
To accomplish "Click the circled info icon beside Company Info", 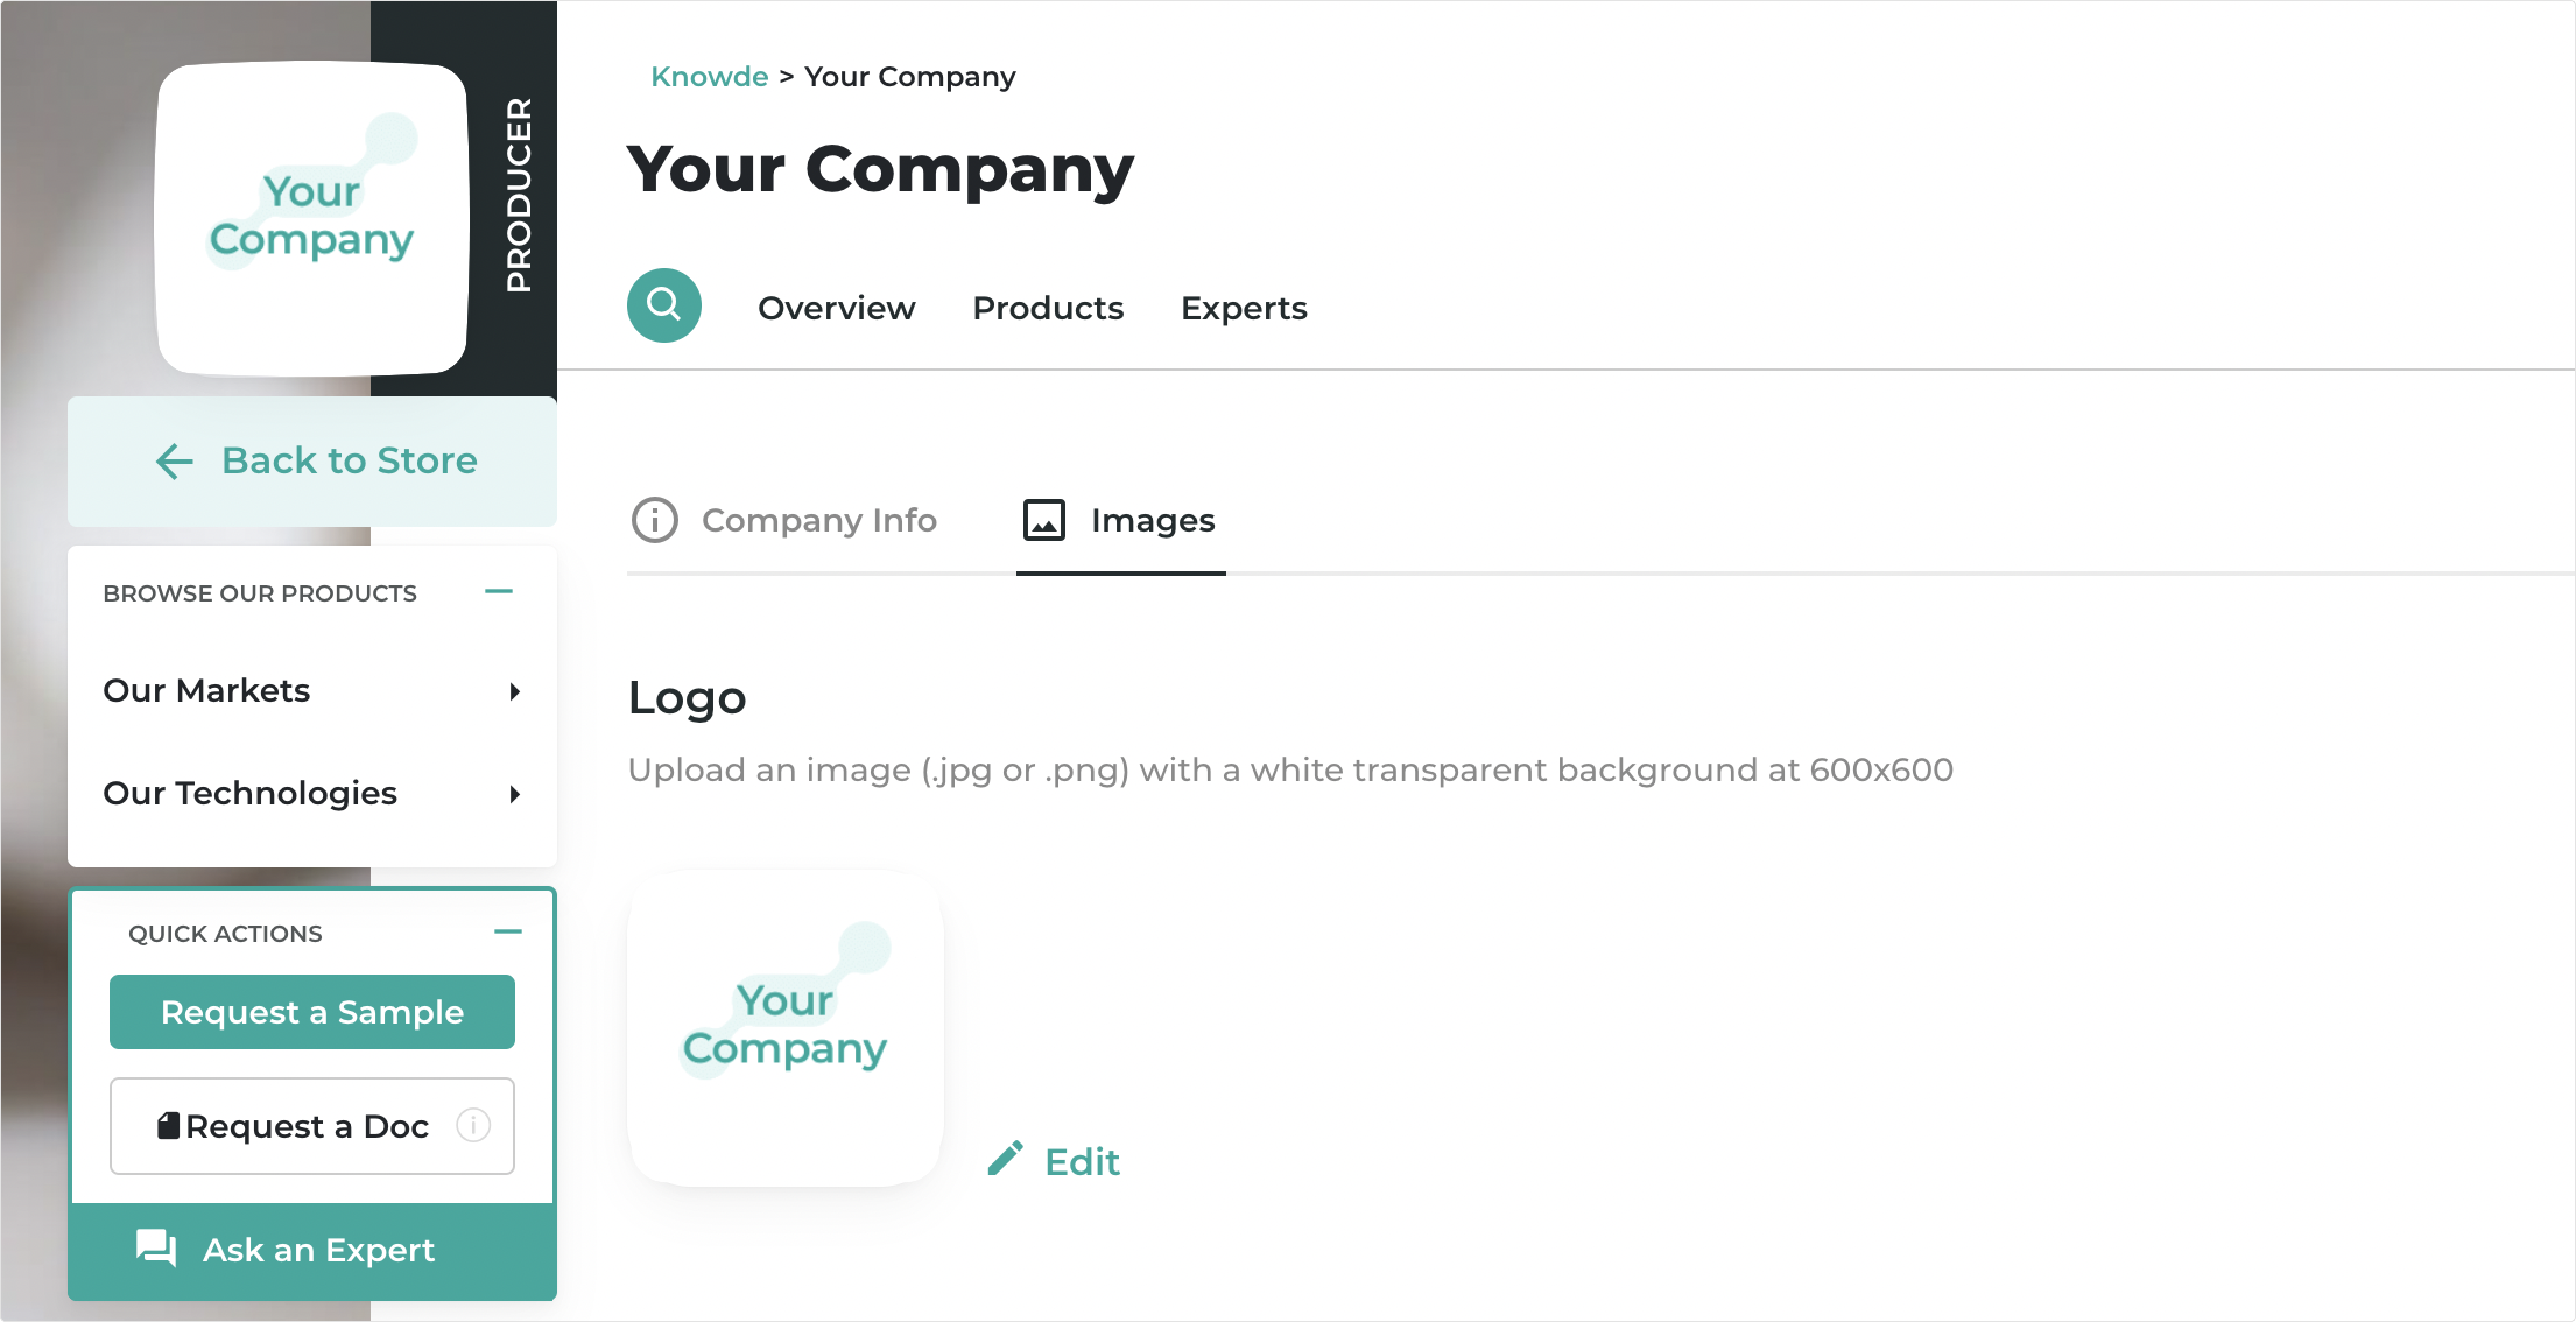I will click(x=655, y=520).
